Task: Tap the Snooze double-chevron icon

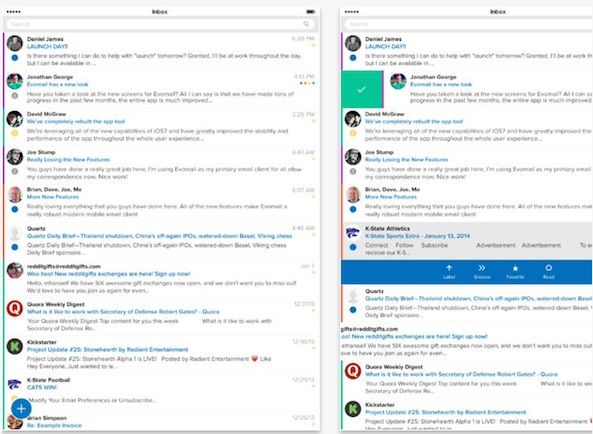Action: pos(482,268)
